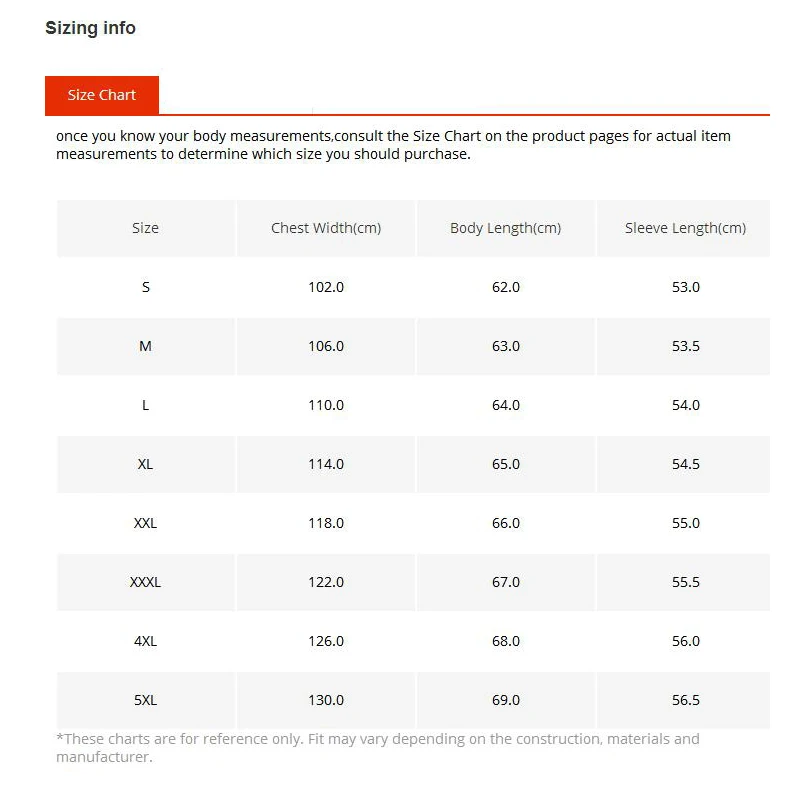The width and height of the screenshot is (800, 800).
Task: Select the XL size row label
Action: coord(145,464)
